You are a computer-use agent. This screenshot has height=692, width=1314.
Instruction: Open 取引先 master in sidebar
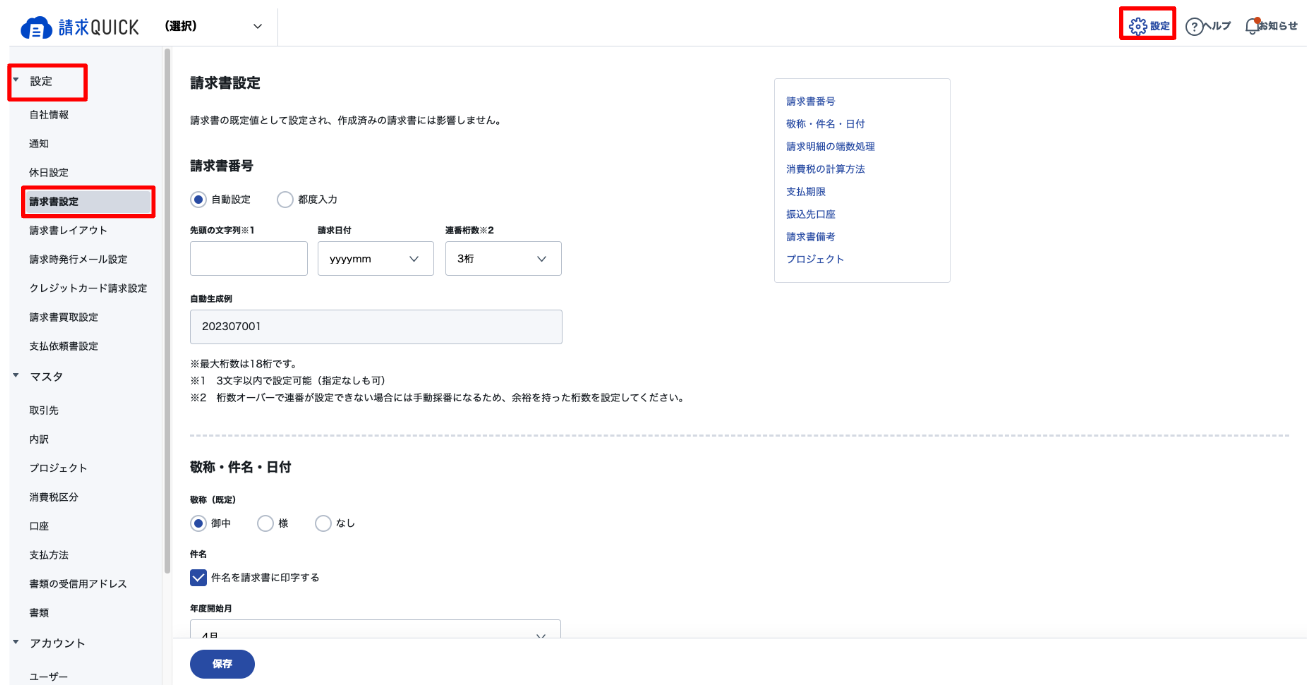click(44, 410)
